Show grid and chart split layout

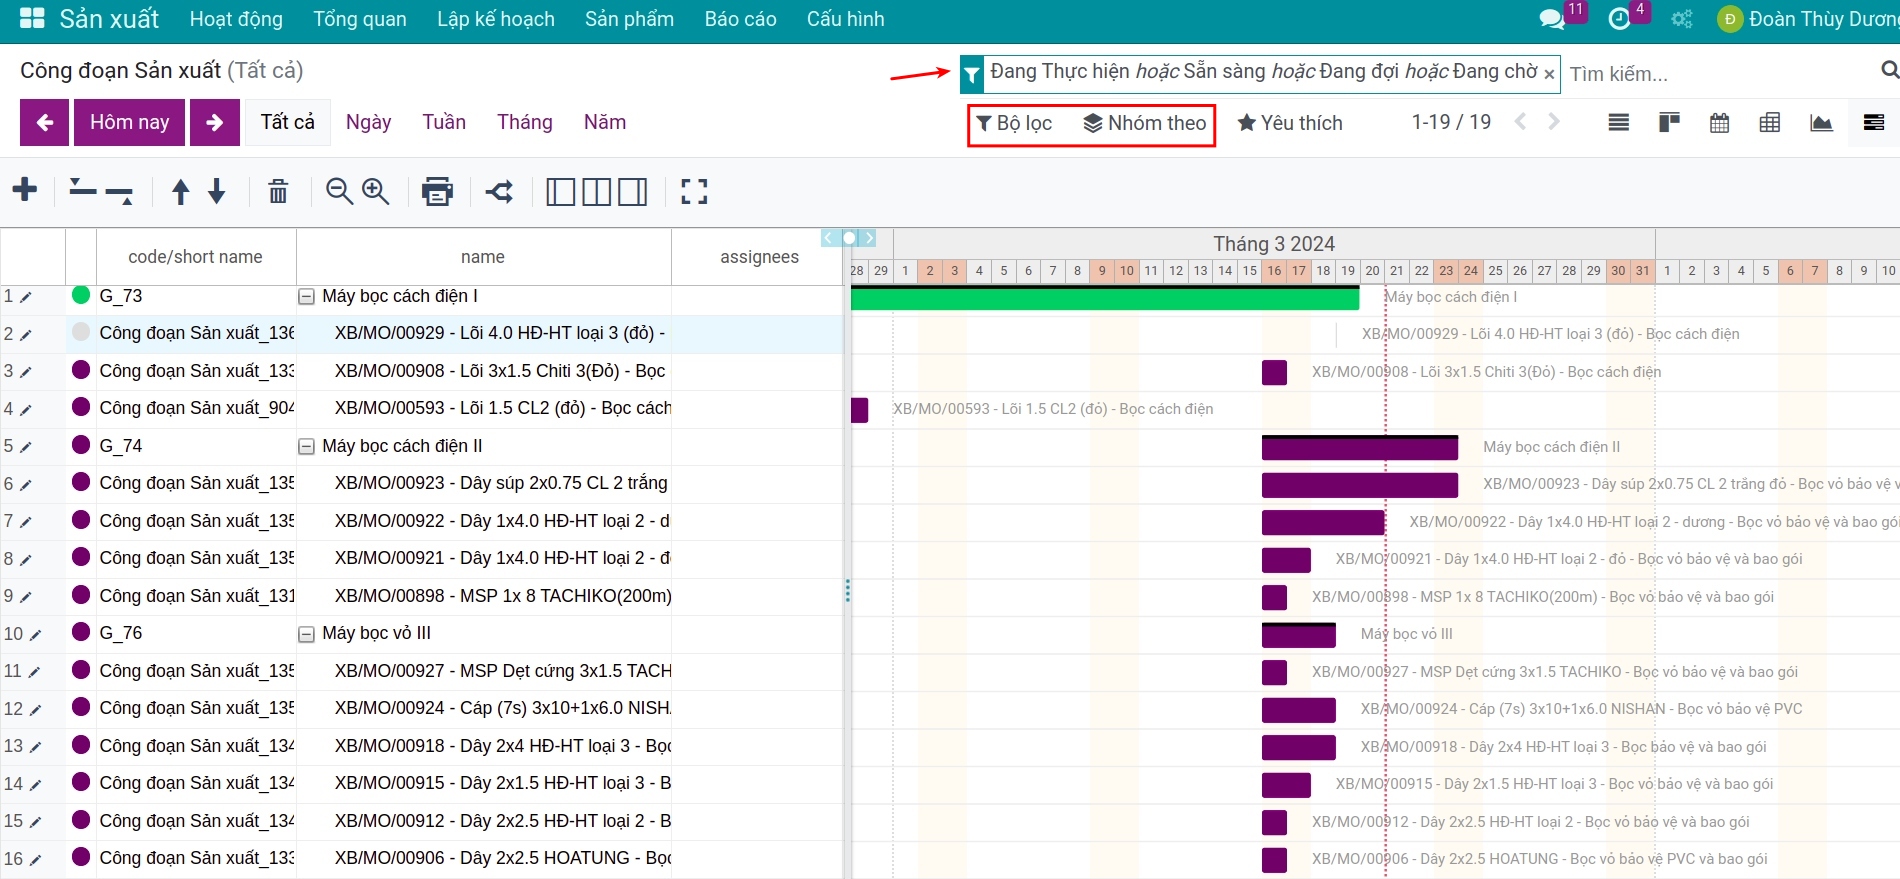coord(597,191)
